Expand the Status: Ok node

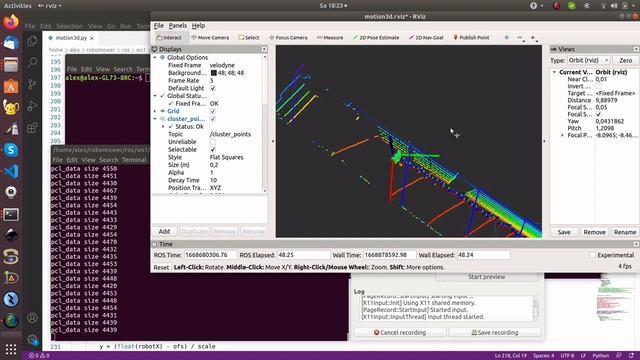[163, 127]
